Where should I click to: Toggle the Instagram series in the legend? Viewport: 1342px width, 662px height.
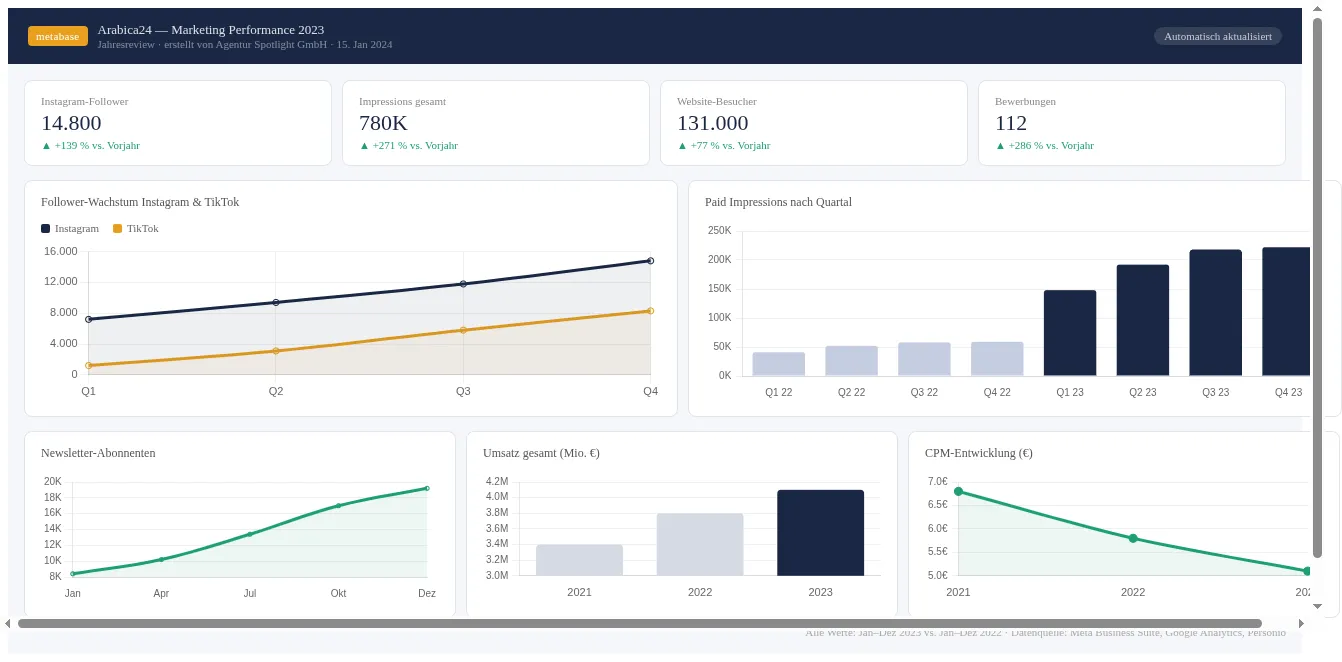(70, 228)
